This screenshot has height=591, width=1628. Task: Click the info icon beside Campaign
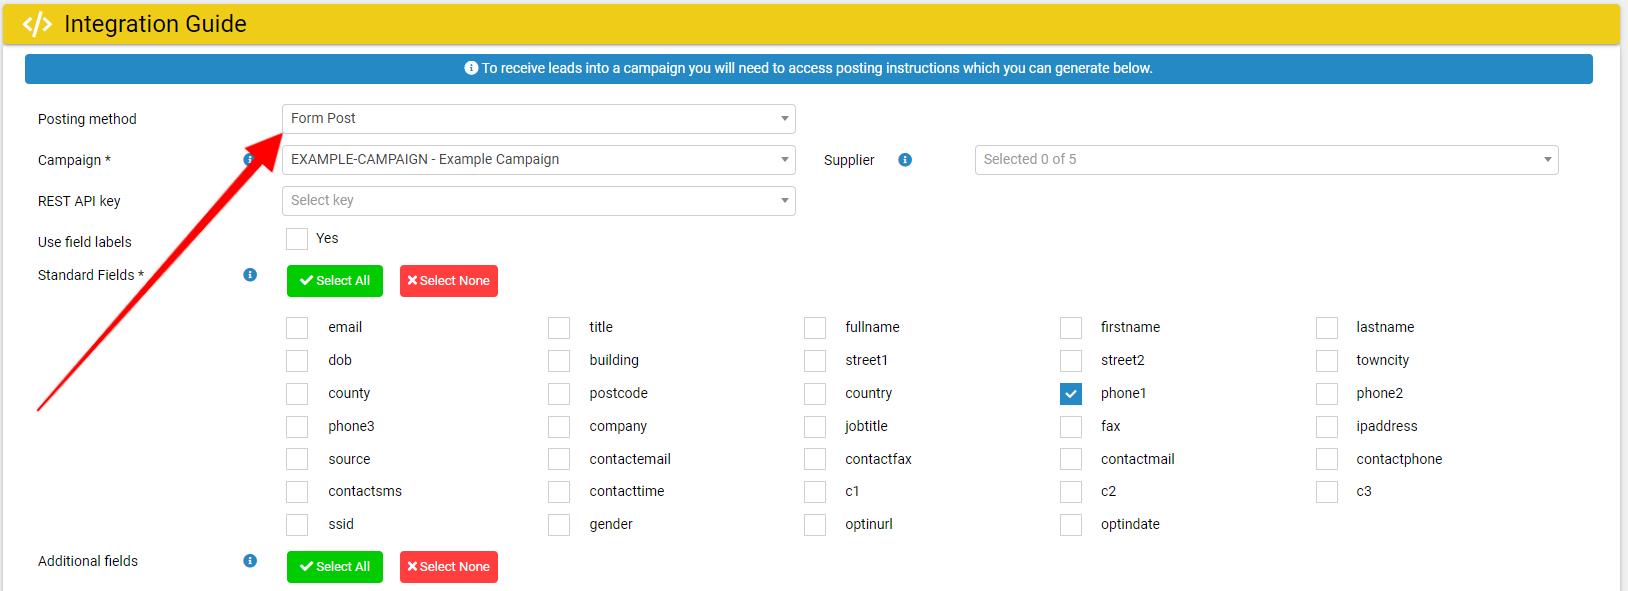coord(248,159)
